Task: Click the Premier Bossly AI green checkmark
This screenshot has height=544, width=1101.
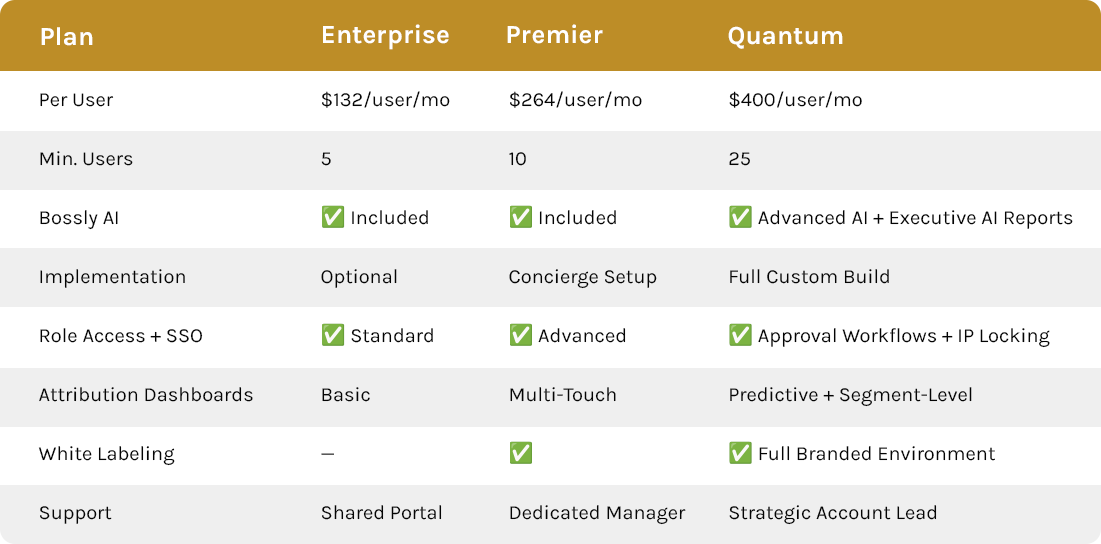Action: [520, 218]
